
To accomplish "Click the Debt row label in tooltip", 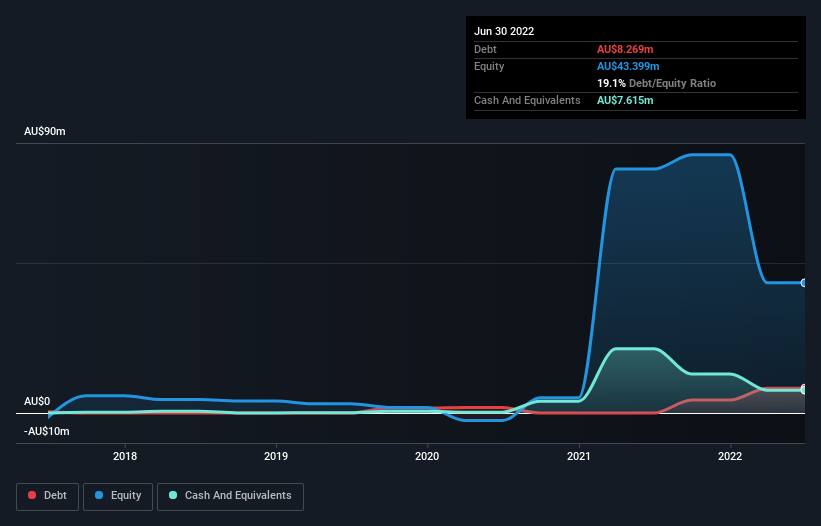I will pyautogui.click(x=485, y=49).
